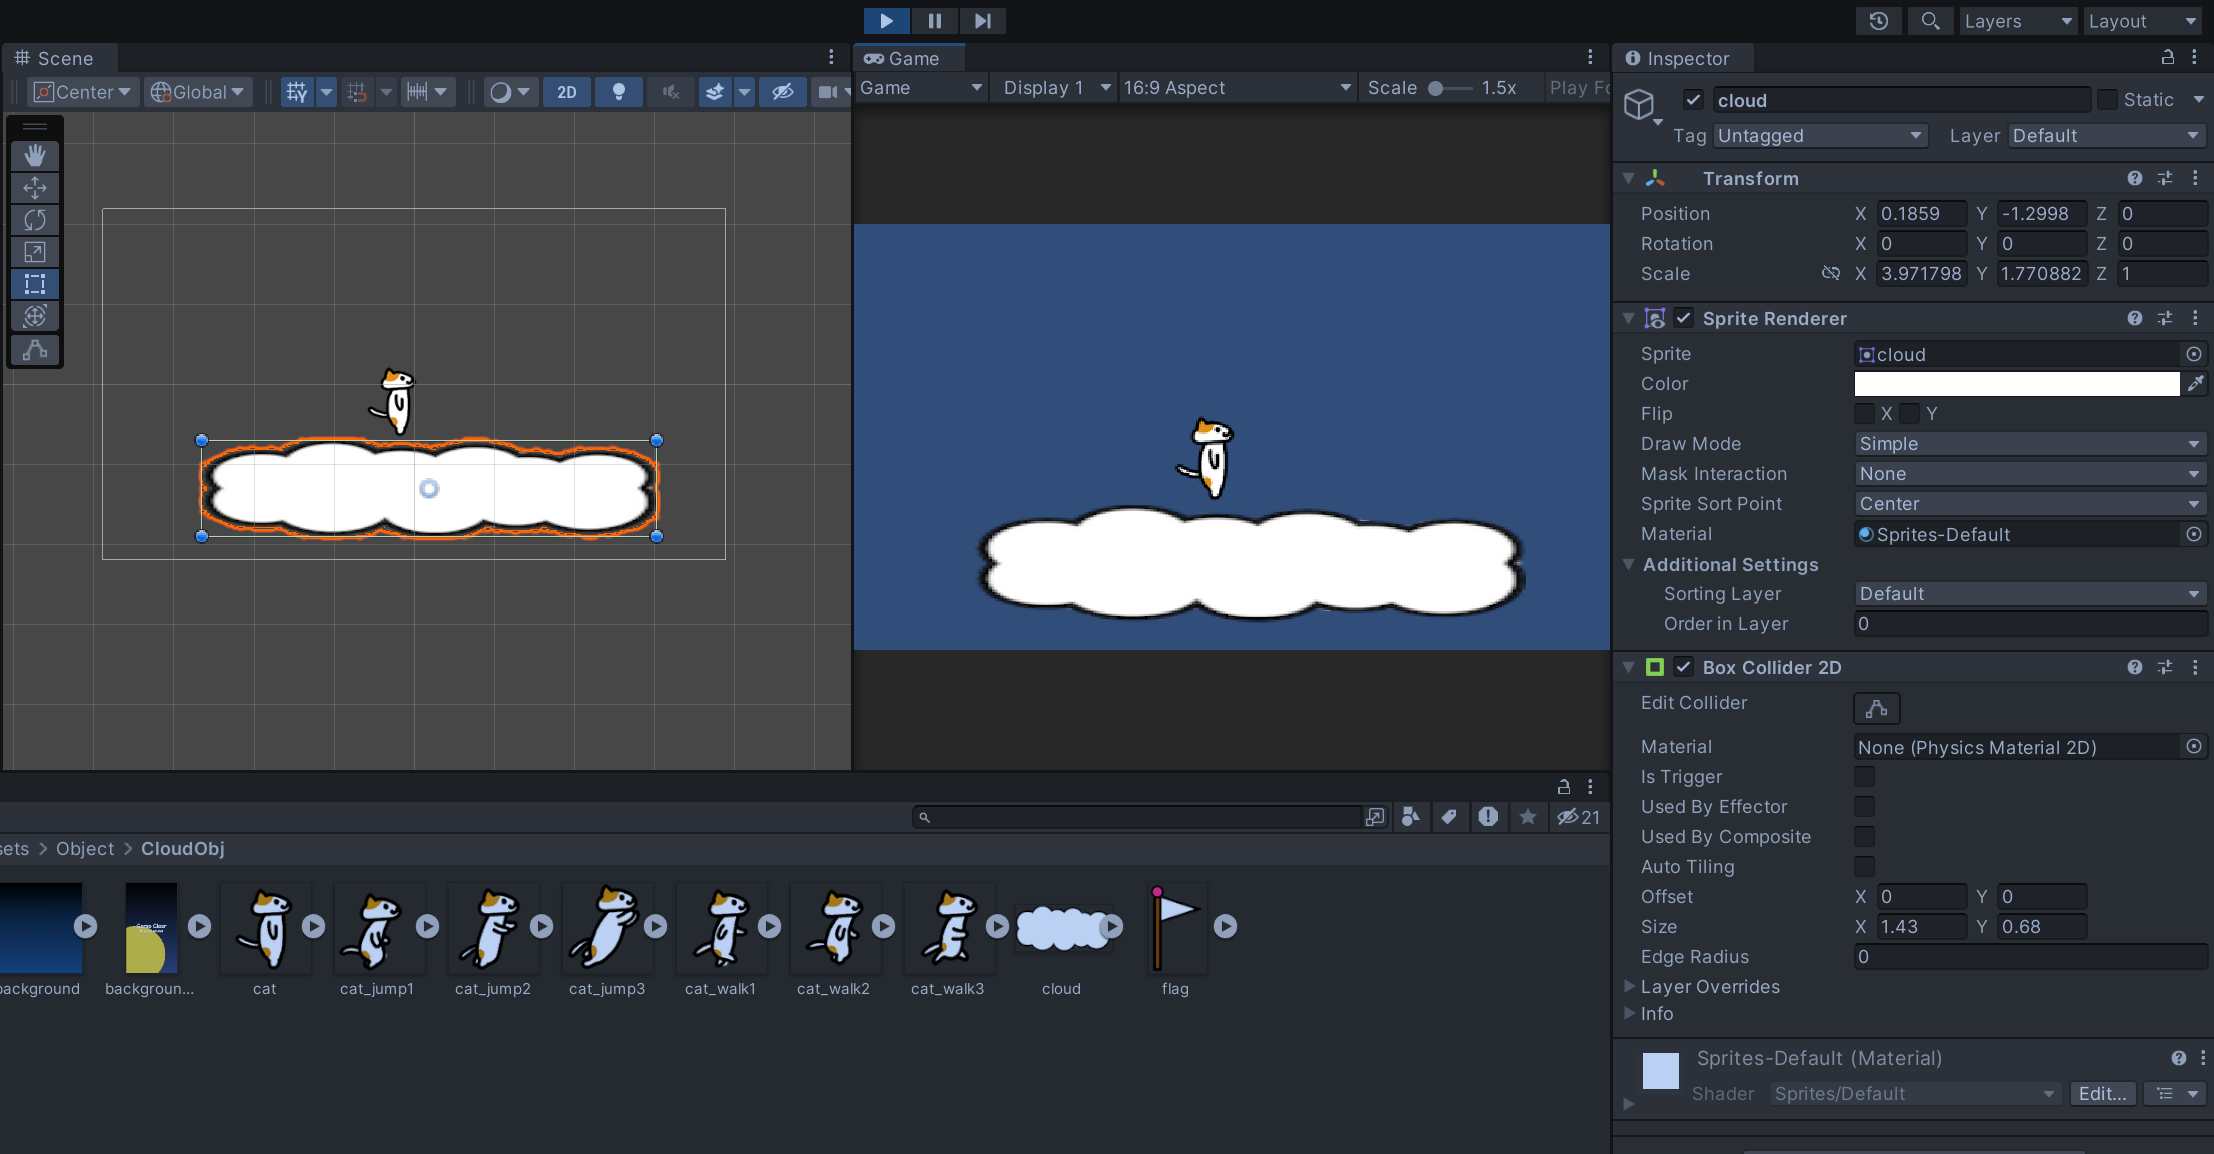
Task: Open the white Color swatch
Action: 2016,384
